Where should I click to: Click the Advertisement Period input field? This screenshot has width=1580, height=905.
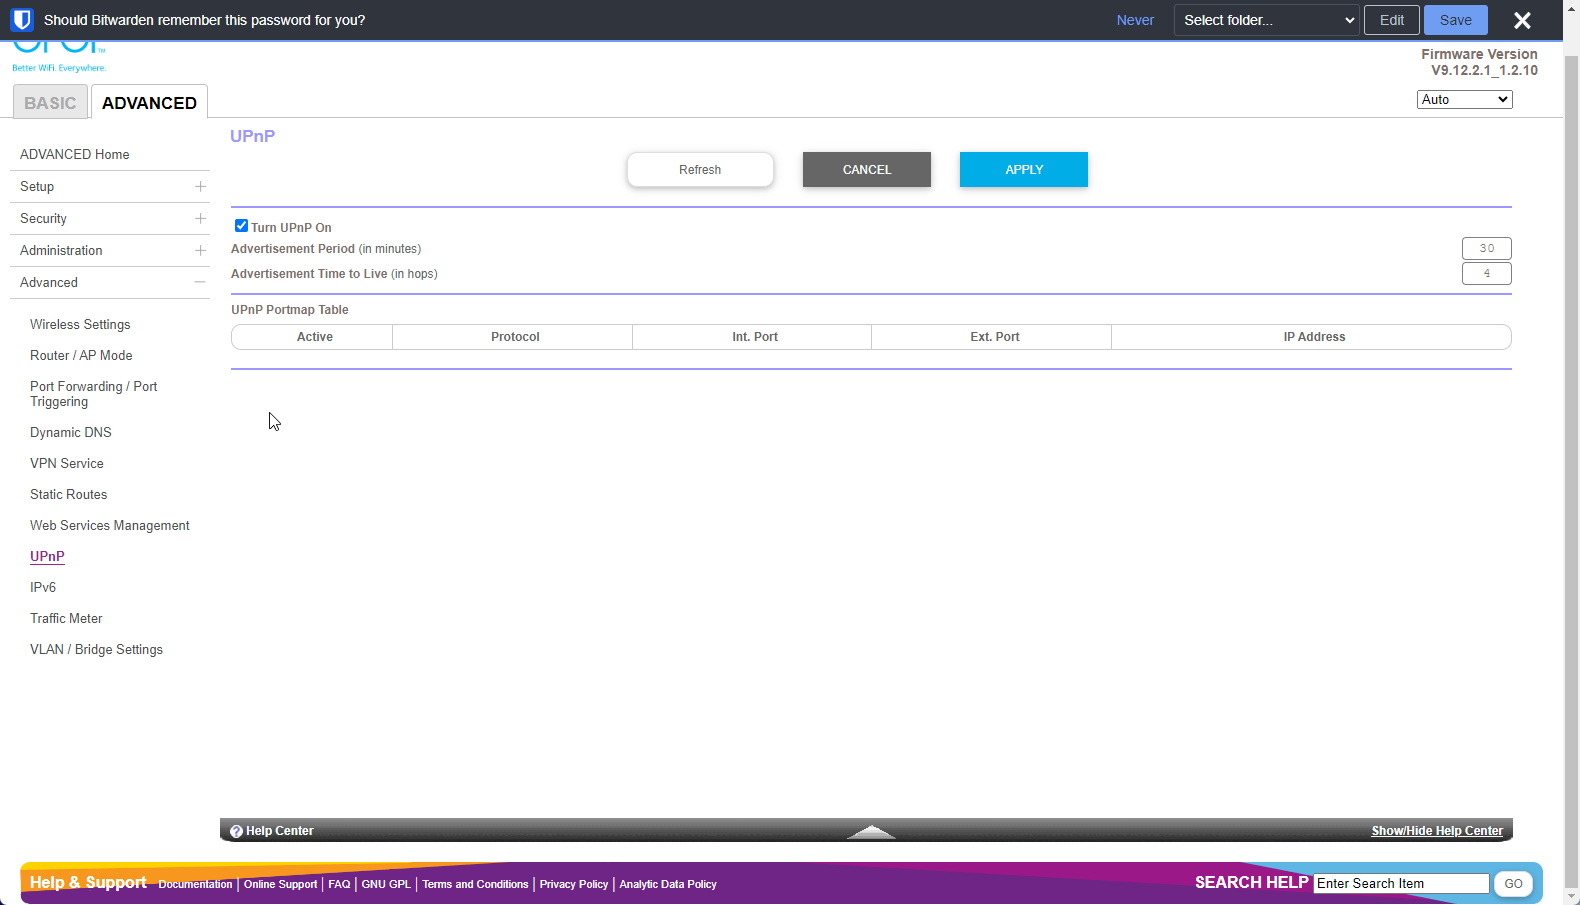pyautogui.click(x=1486, y=248)
